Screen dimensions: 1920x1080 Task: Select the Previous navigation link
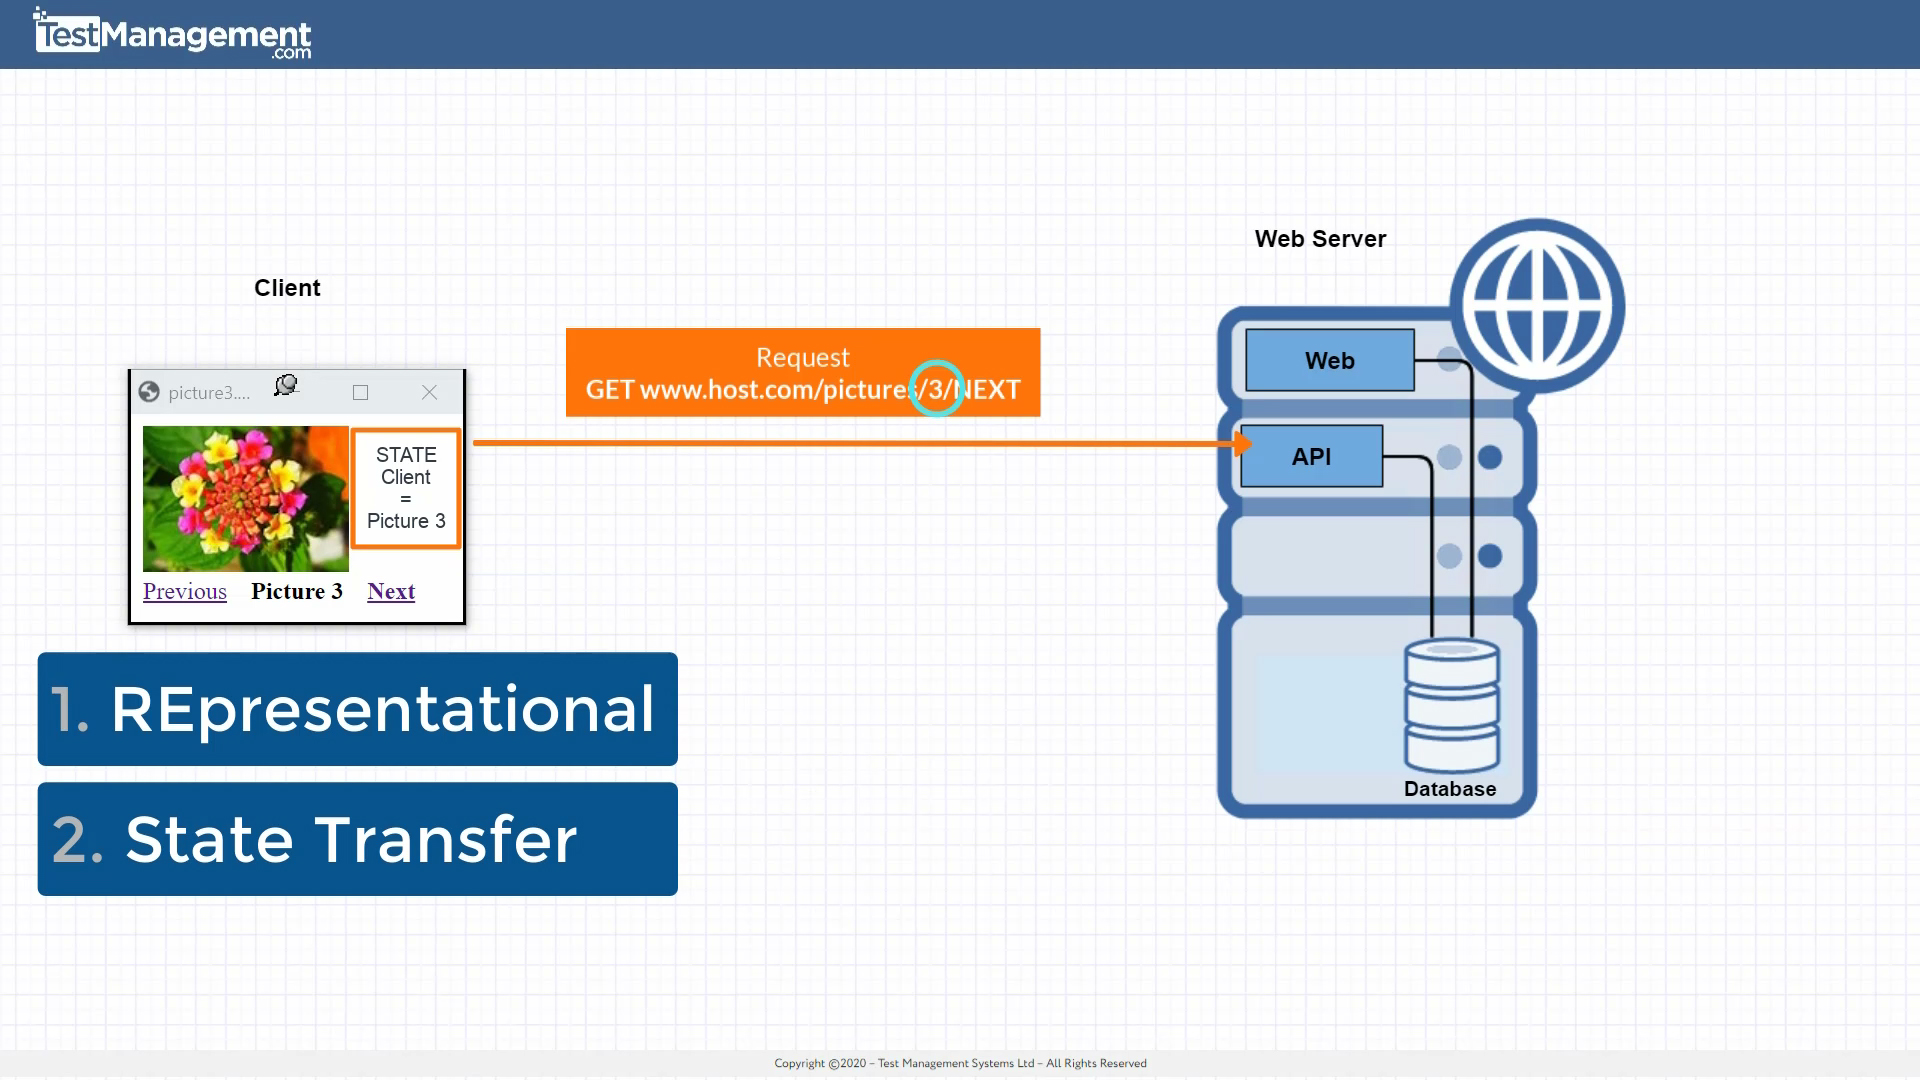(185, 591)
